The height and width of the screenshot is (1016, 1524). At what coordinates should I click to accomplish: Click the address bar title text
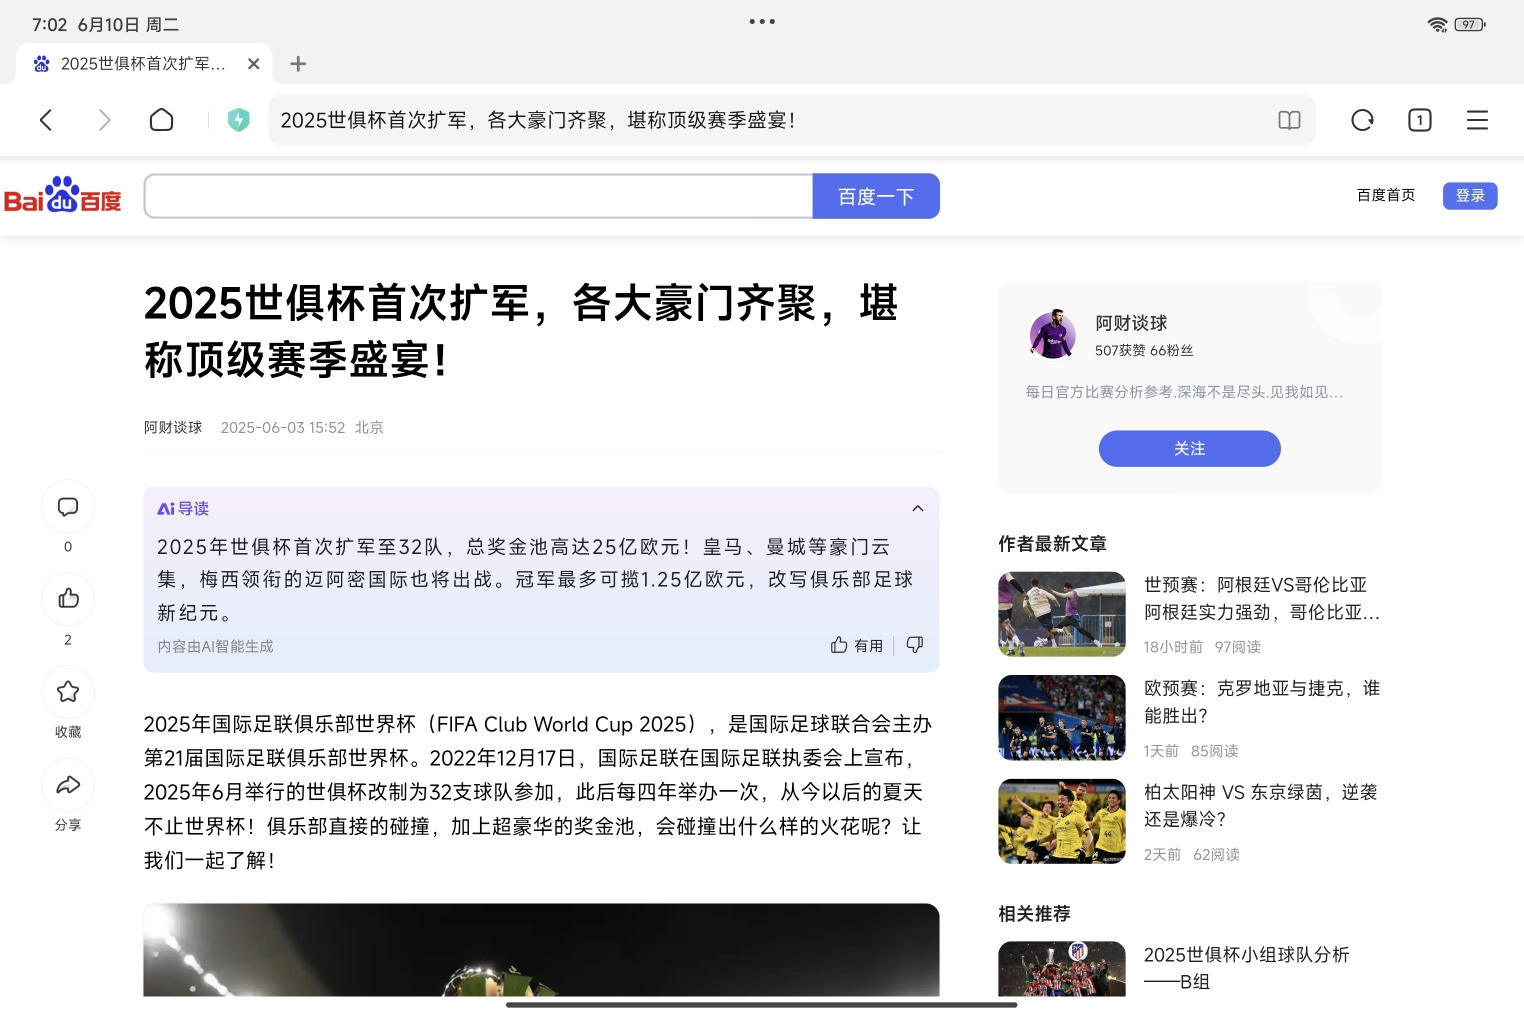click(538, 120)
